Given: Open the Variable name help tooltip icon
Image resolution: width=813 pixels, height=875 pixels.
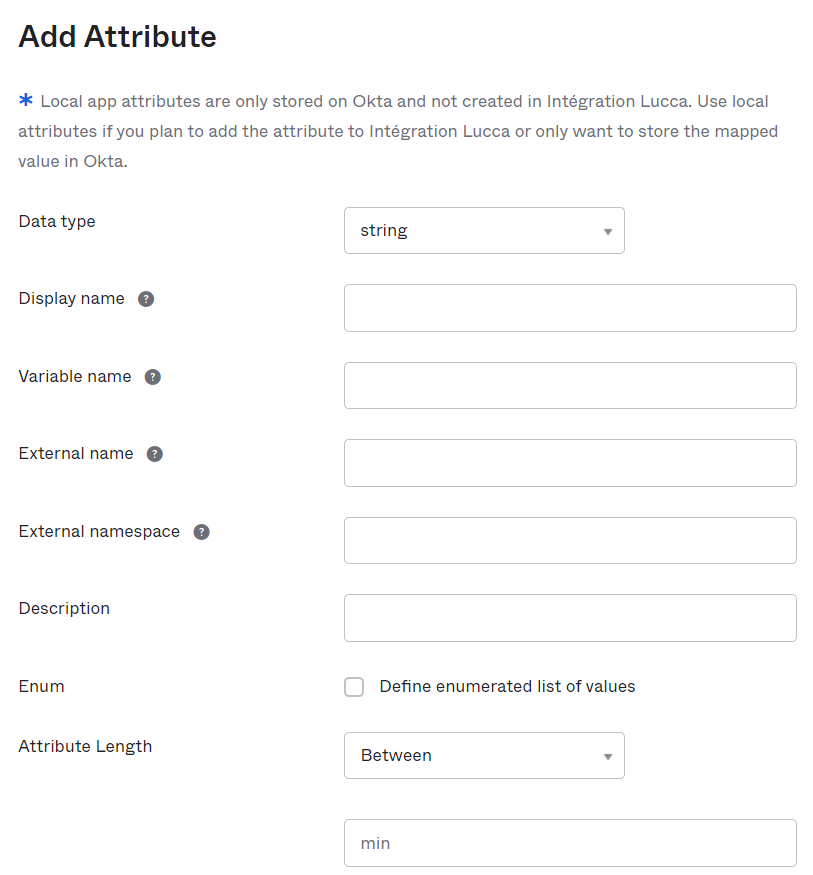Looking at the screenshot, I should coord(153,377).
